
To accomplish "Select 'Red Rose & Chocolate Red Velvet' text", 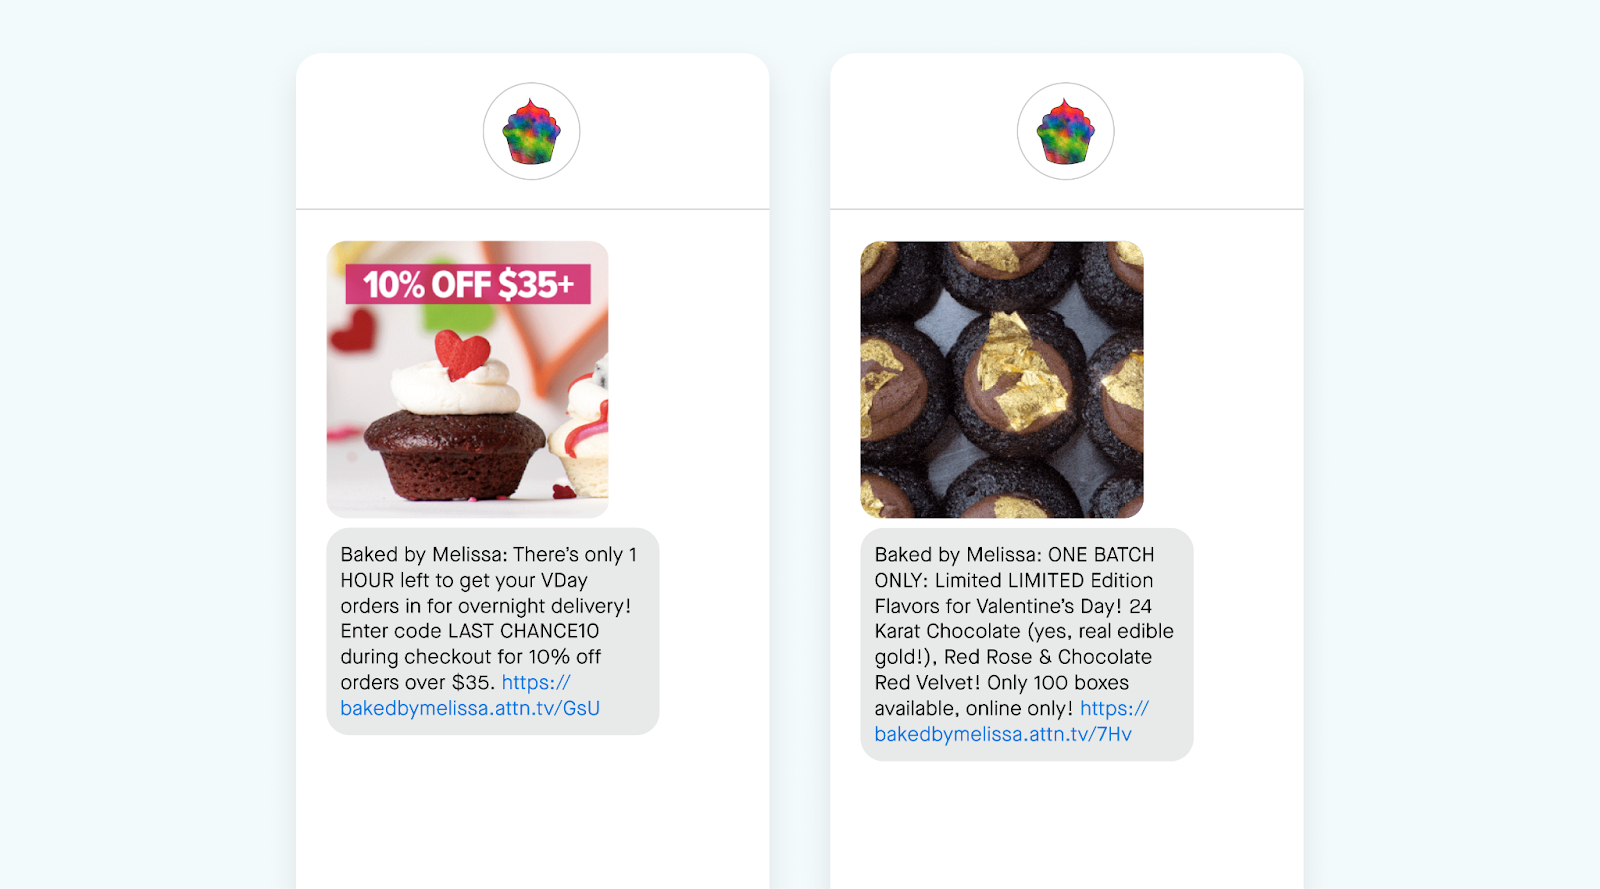I will coord(1013,669).
